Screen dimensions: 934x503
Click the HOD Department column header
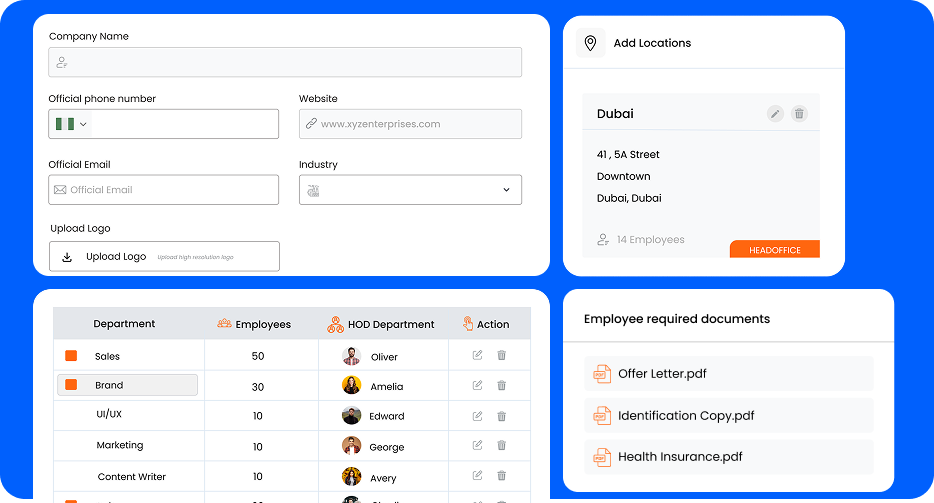tap(381, 324)
